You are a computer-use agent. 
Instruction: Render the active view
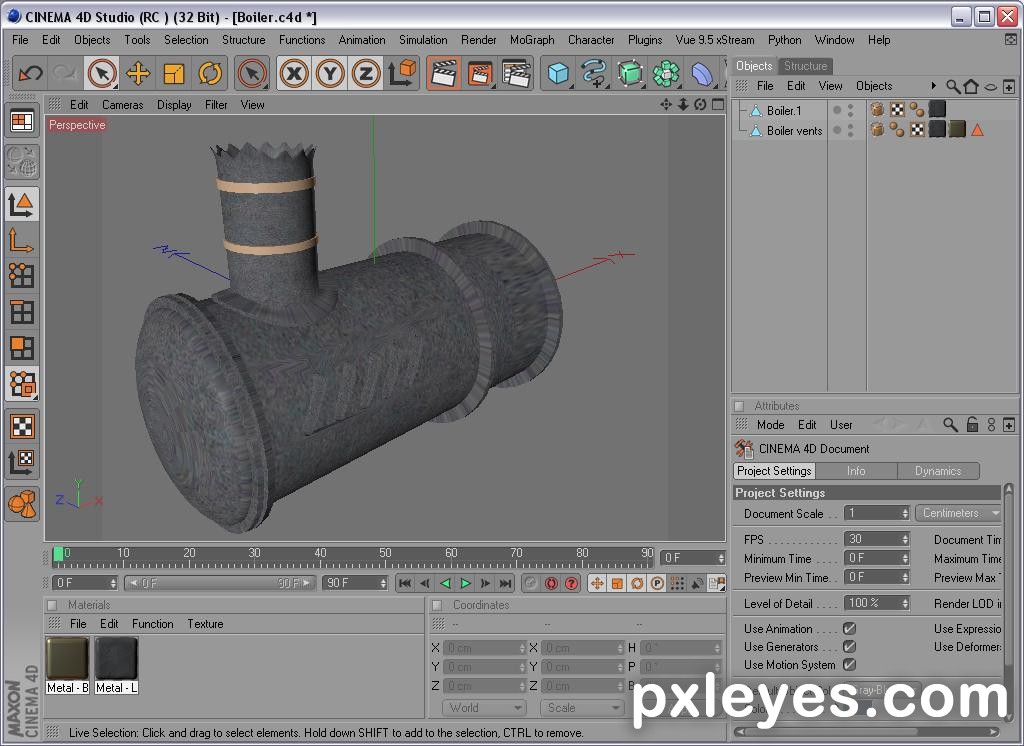click(x=444, y=73)
